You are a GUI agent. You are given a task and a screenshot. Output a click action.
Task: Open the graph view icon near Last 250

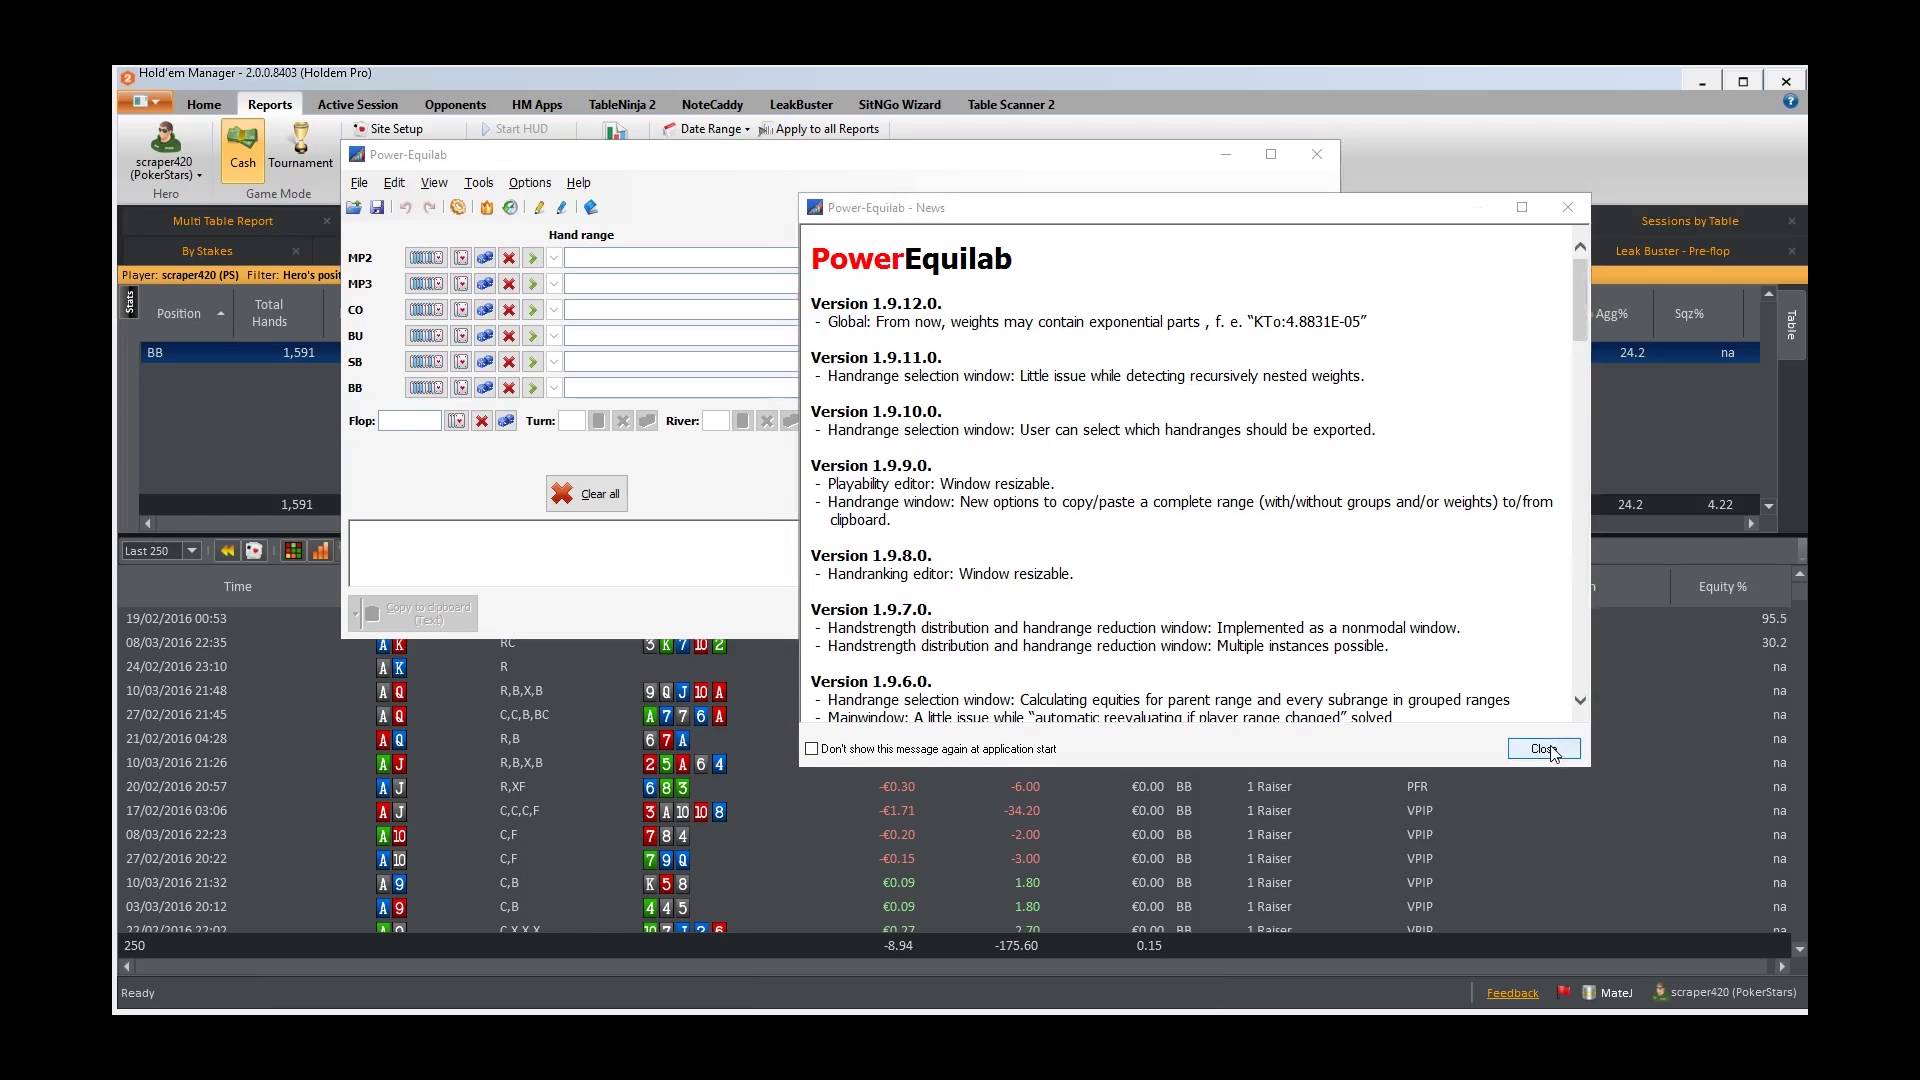319,550
